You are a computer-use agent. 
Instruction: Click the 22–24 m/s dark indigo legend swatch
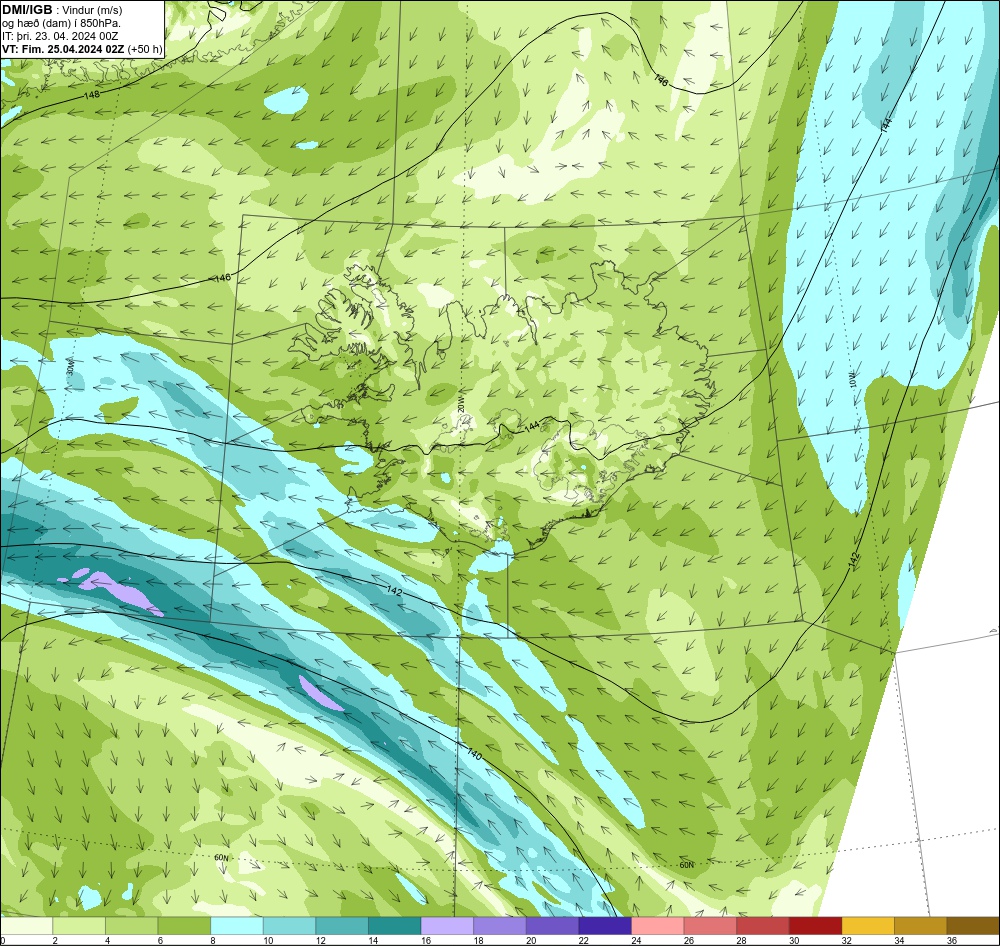(605, 926)
